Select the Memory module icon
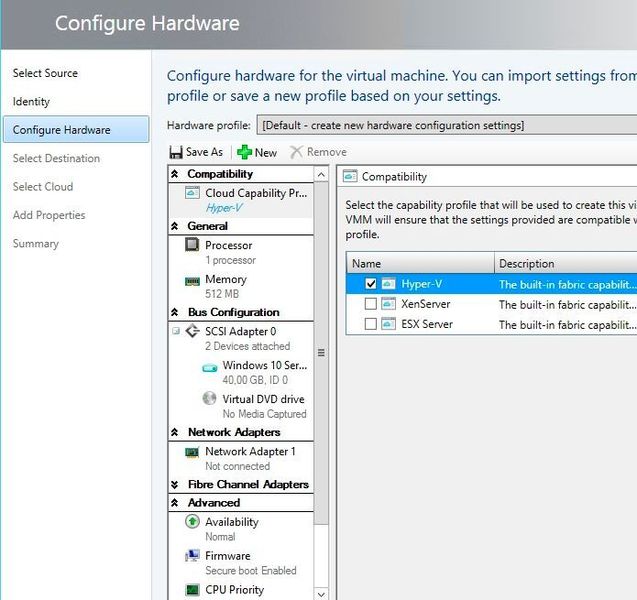The height and width of the screenshot is (600, 637). pos(192,281)
